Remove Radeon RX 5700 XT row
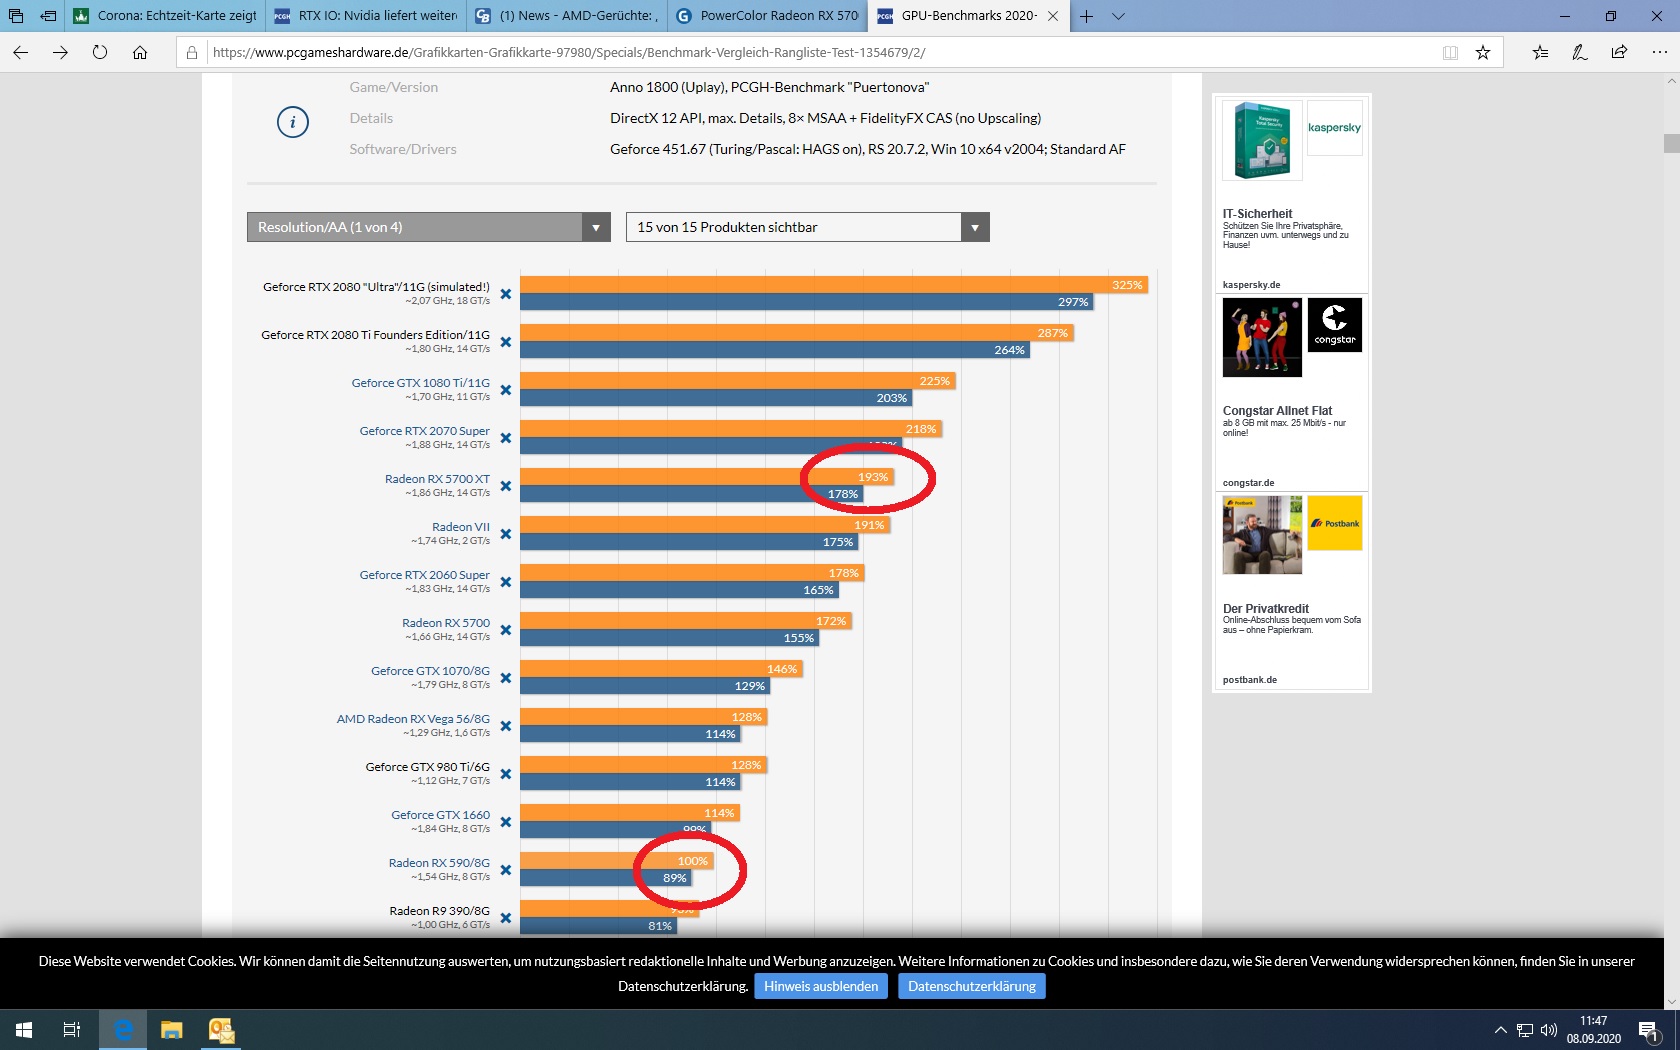The image size is (1680, 1050). tap(506, 486)
